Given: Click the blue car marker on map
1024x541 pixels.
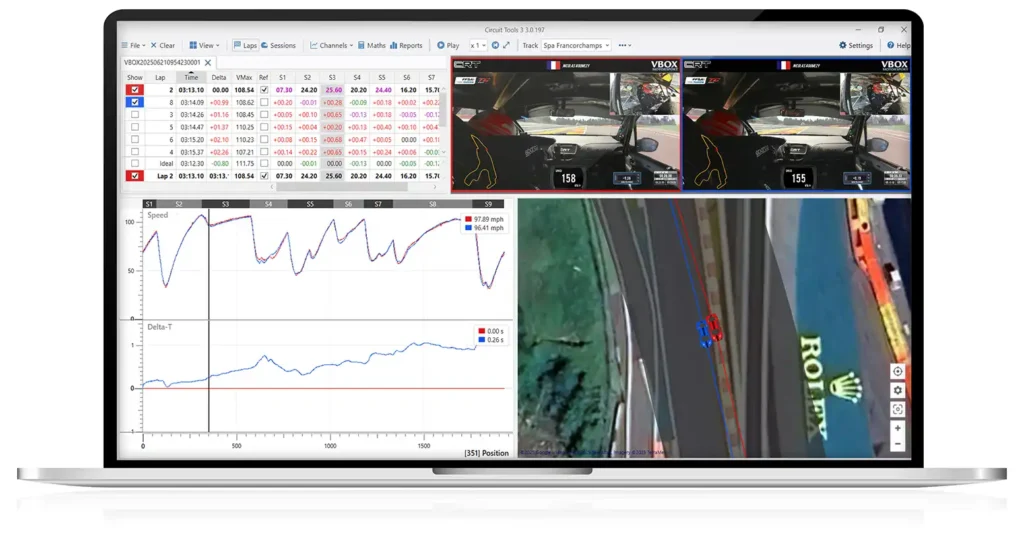Looking at the screenshot, I should 703,334.
